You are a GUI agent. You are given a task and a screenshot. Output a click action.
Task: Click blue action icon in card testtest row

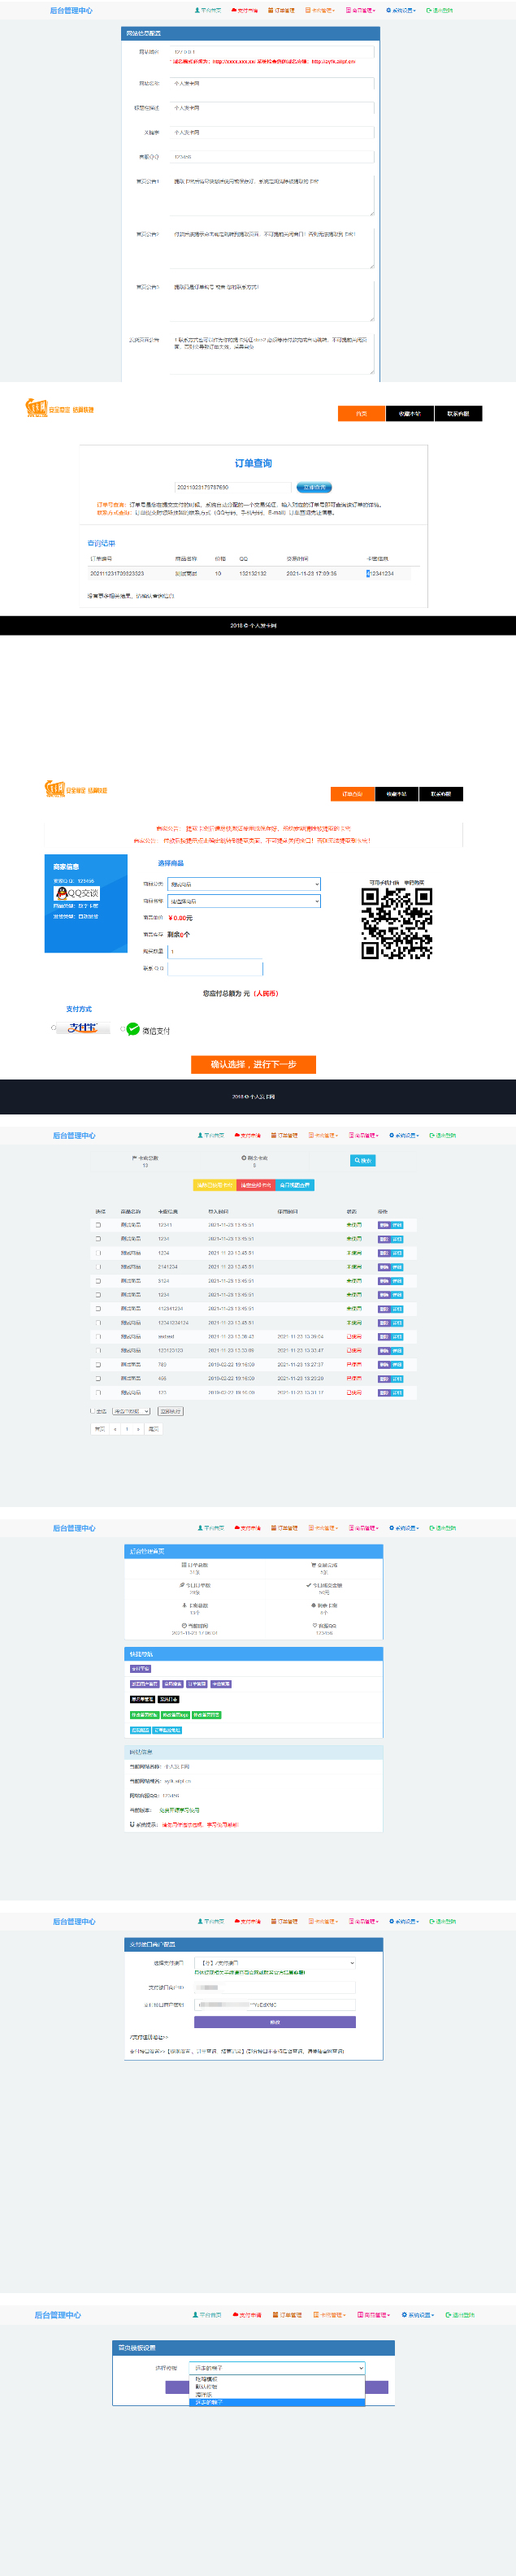click(397, 1336)
